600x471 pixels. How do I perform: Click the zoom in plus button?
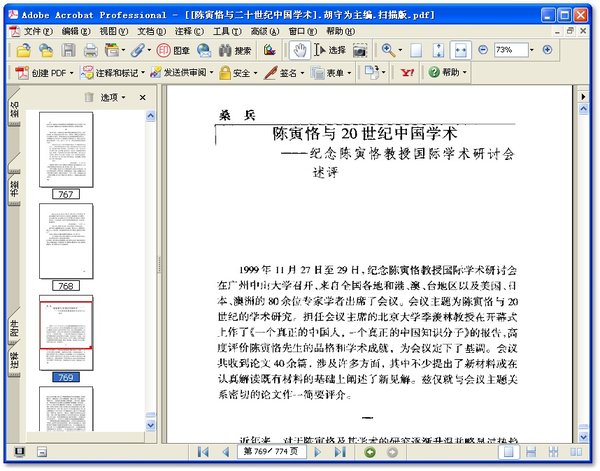point(548,50)
